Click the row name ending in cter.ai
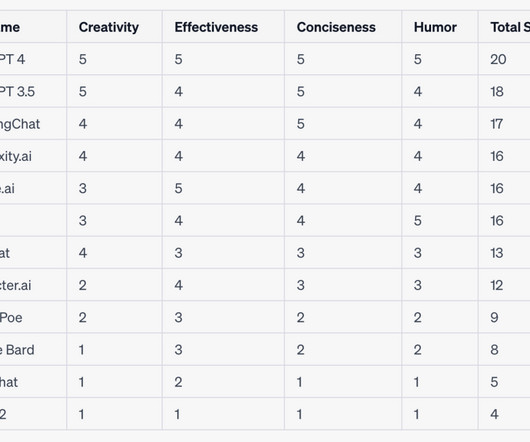 point(15,286)
